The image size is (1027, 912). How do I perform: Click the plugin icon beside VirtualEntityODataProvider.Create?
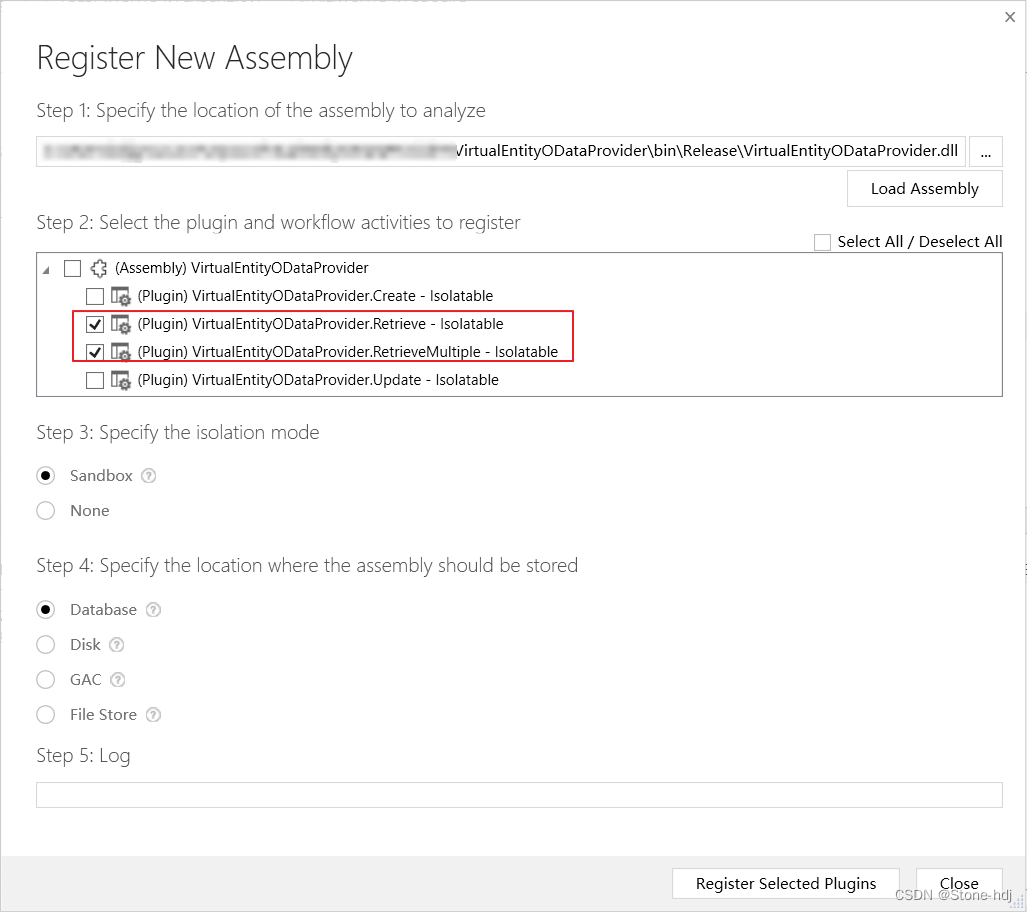click(x=120, y=296)
